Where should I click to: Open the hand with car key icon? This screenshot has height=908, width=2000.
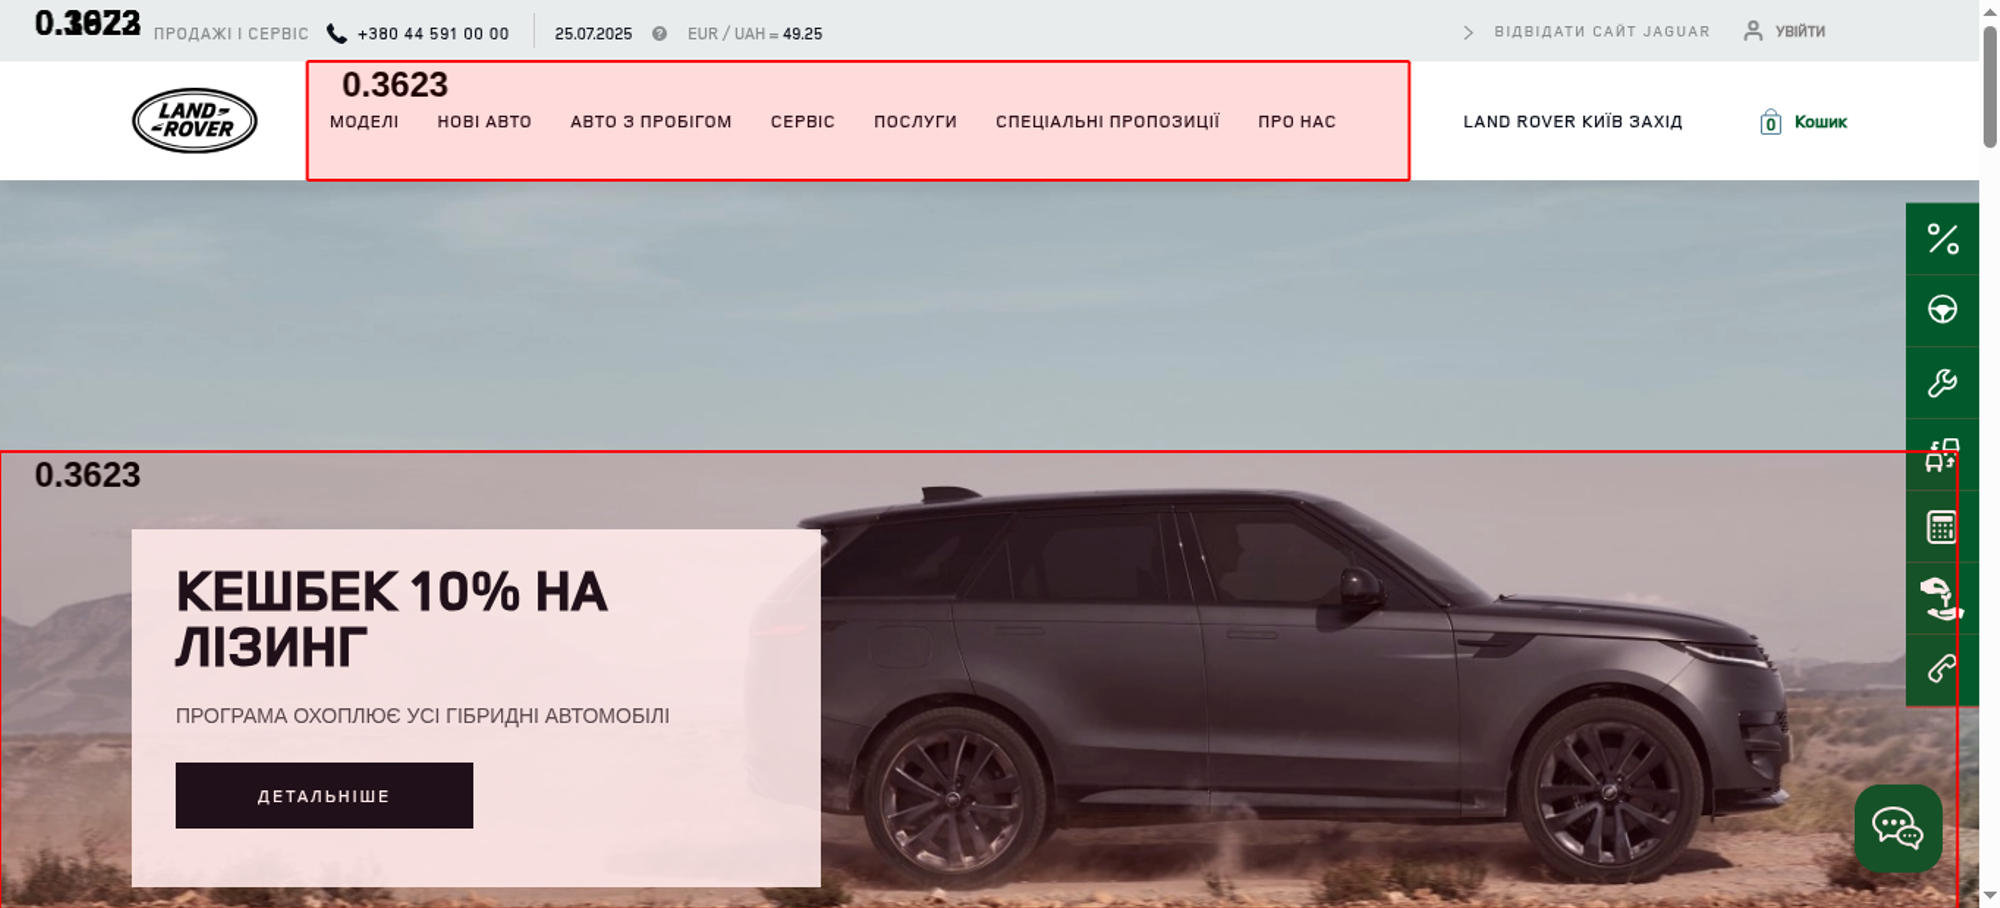(1942, 598)
